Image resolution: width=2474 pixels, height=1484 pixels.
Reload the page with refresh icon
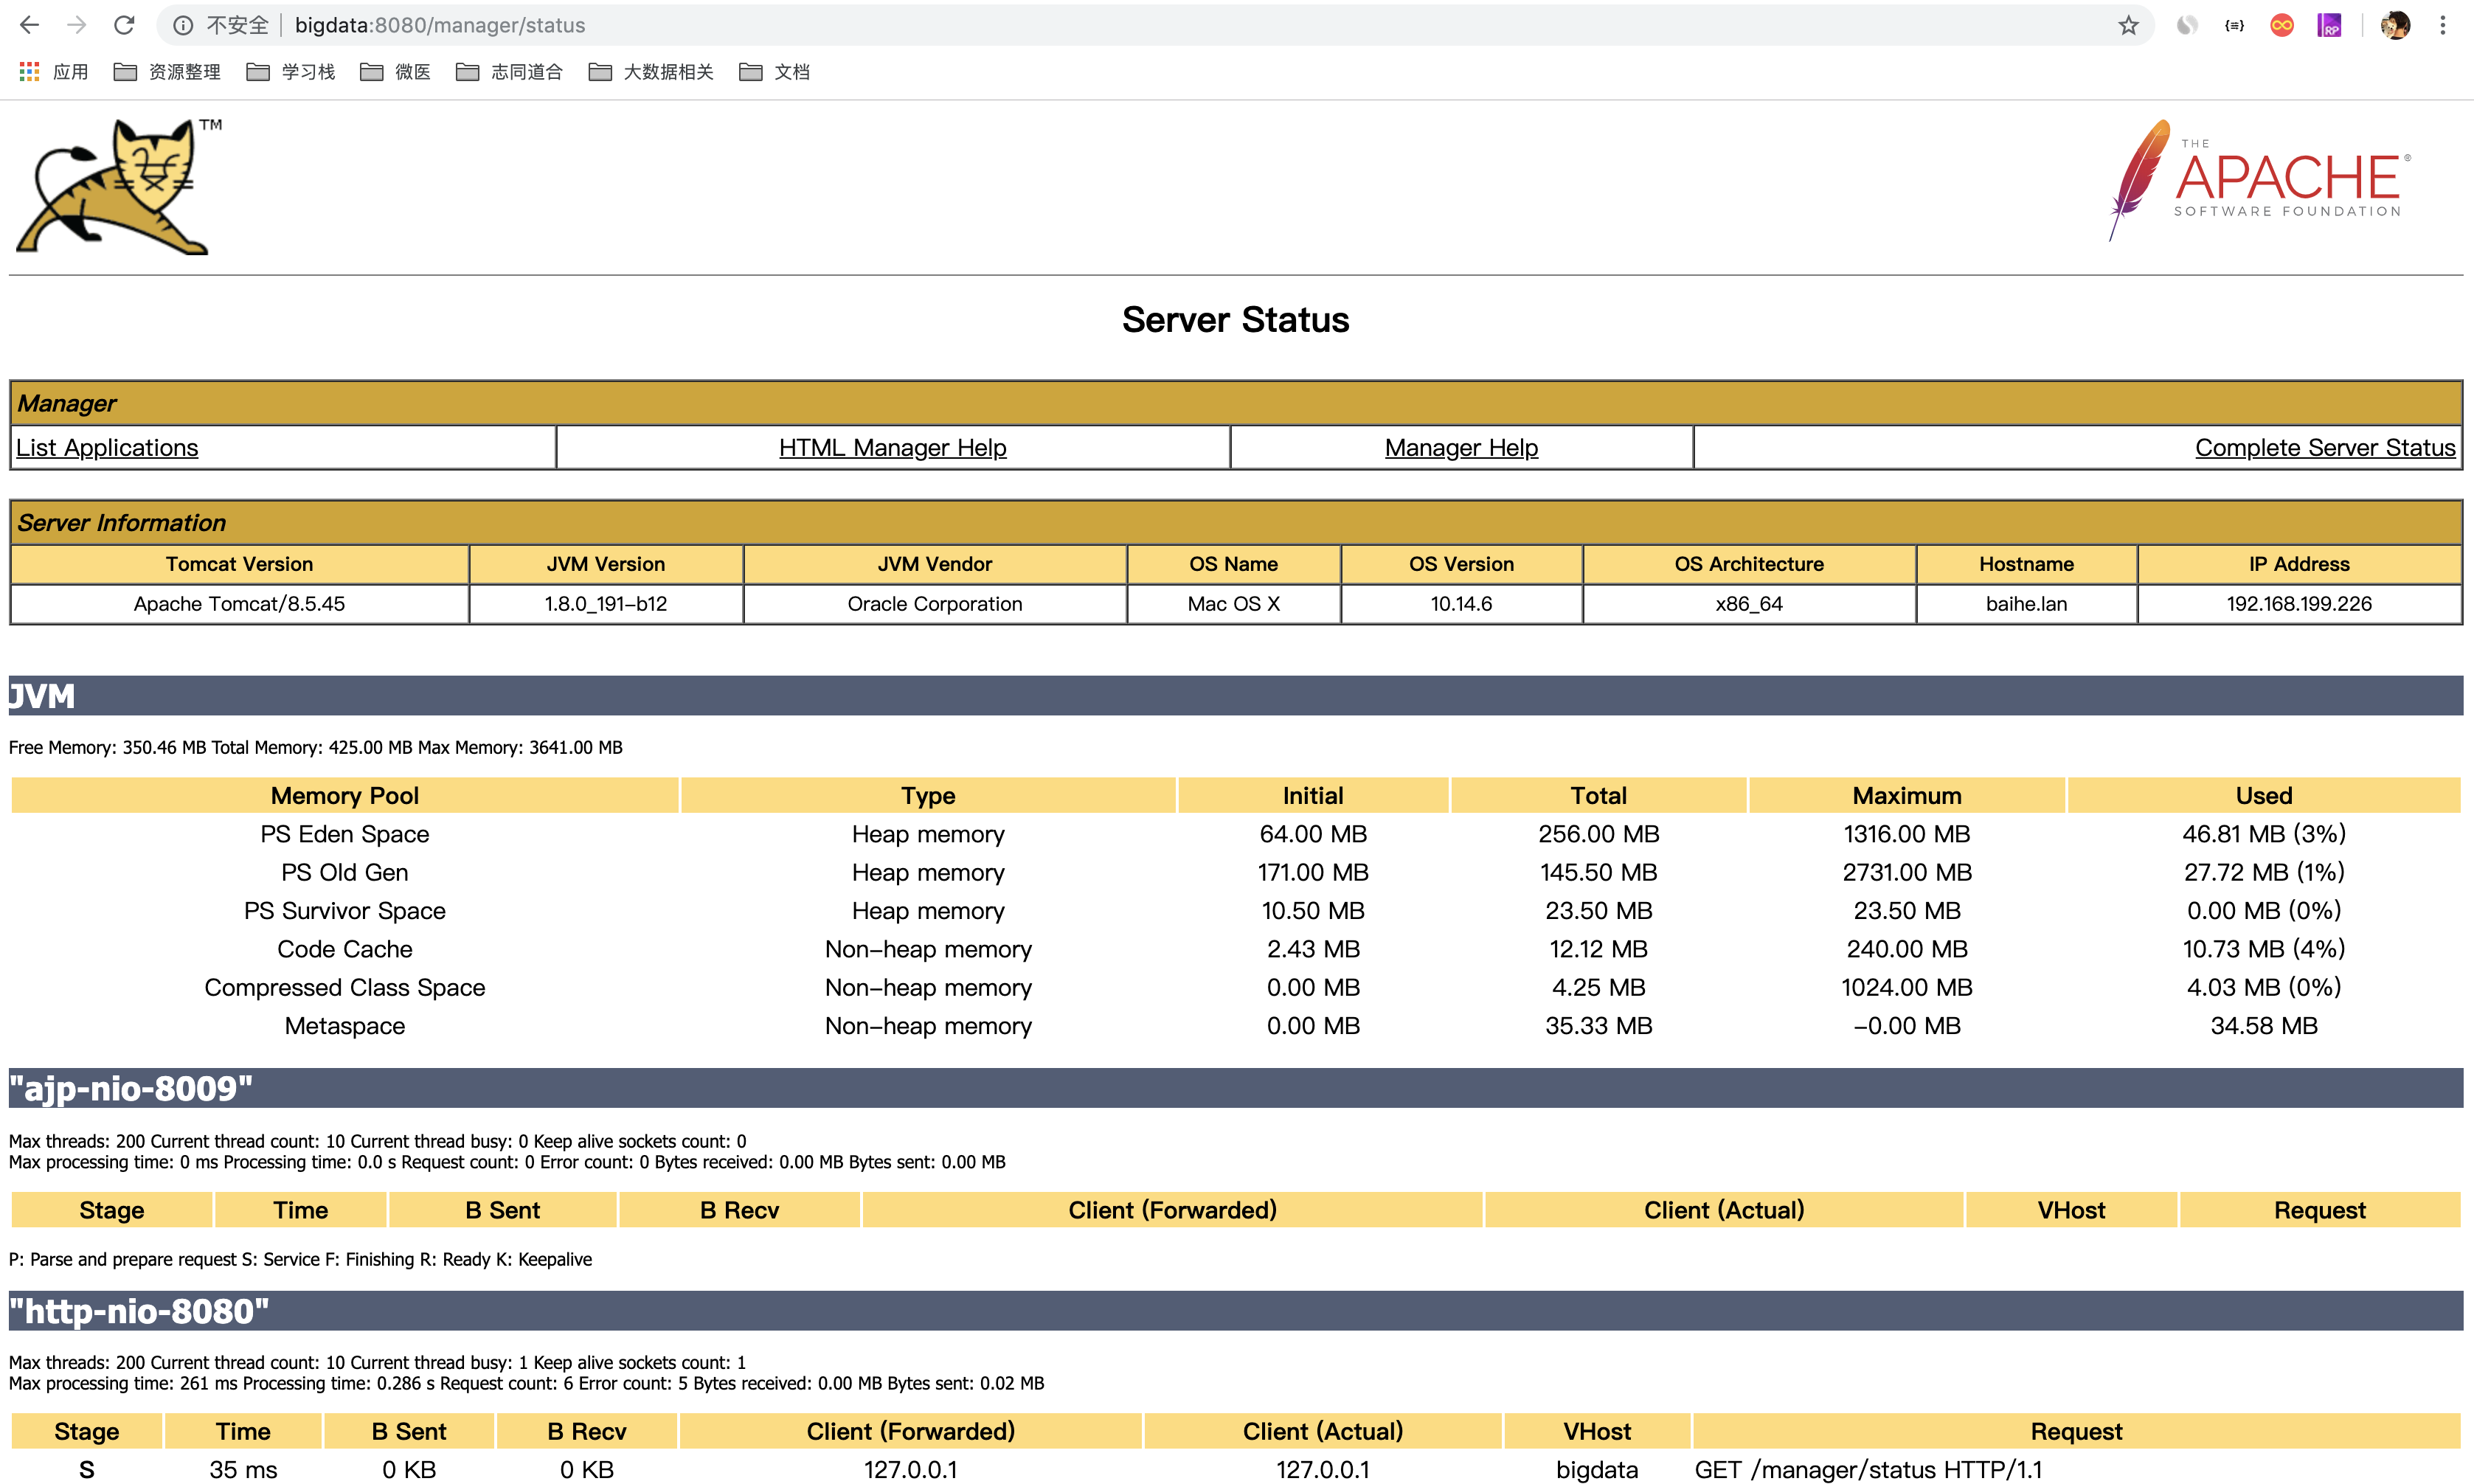[x=124, y=25]
